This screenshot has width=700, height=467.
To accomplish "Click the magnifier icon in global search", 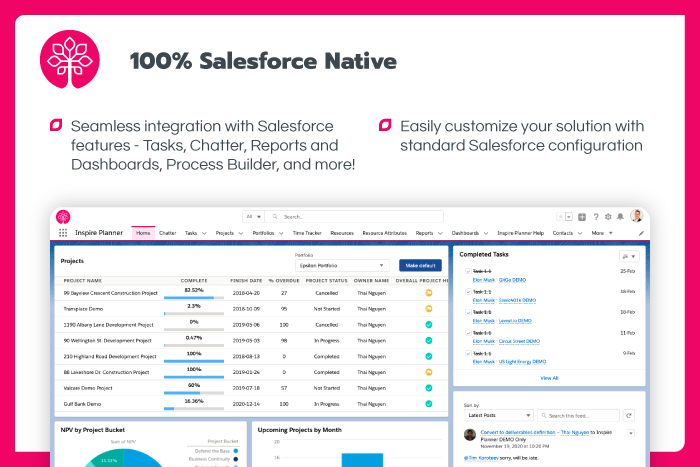I will click(x=275, y=217).
